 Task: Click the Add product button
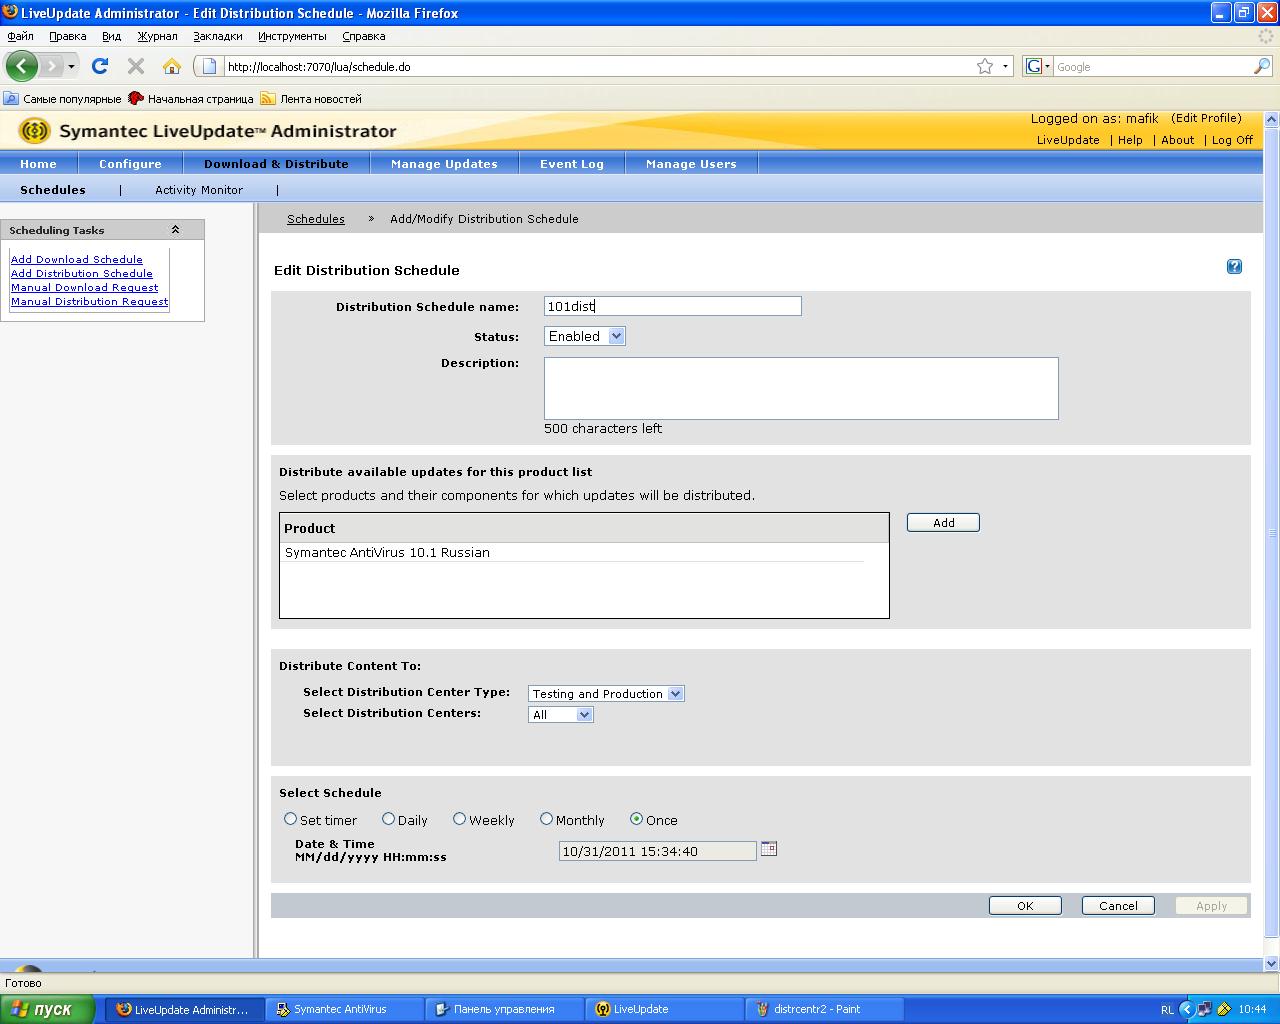(943, 523)
